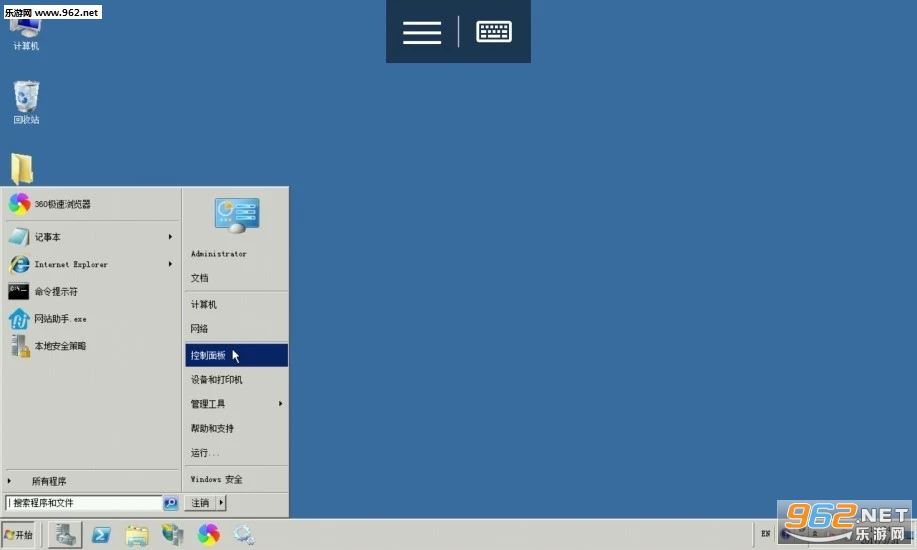Open 360极速浏览器 from the Start menu
Screen dimensions: 917x550
coord(62,204)
